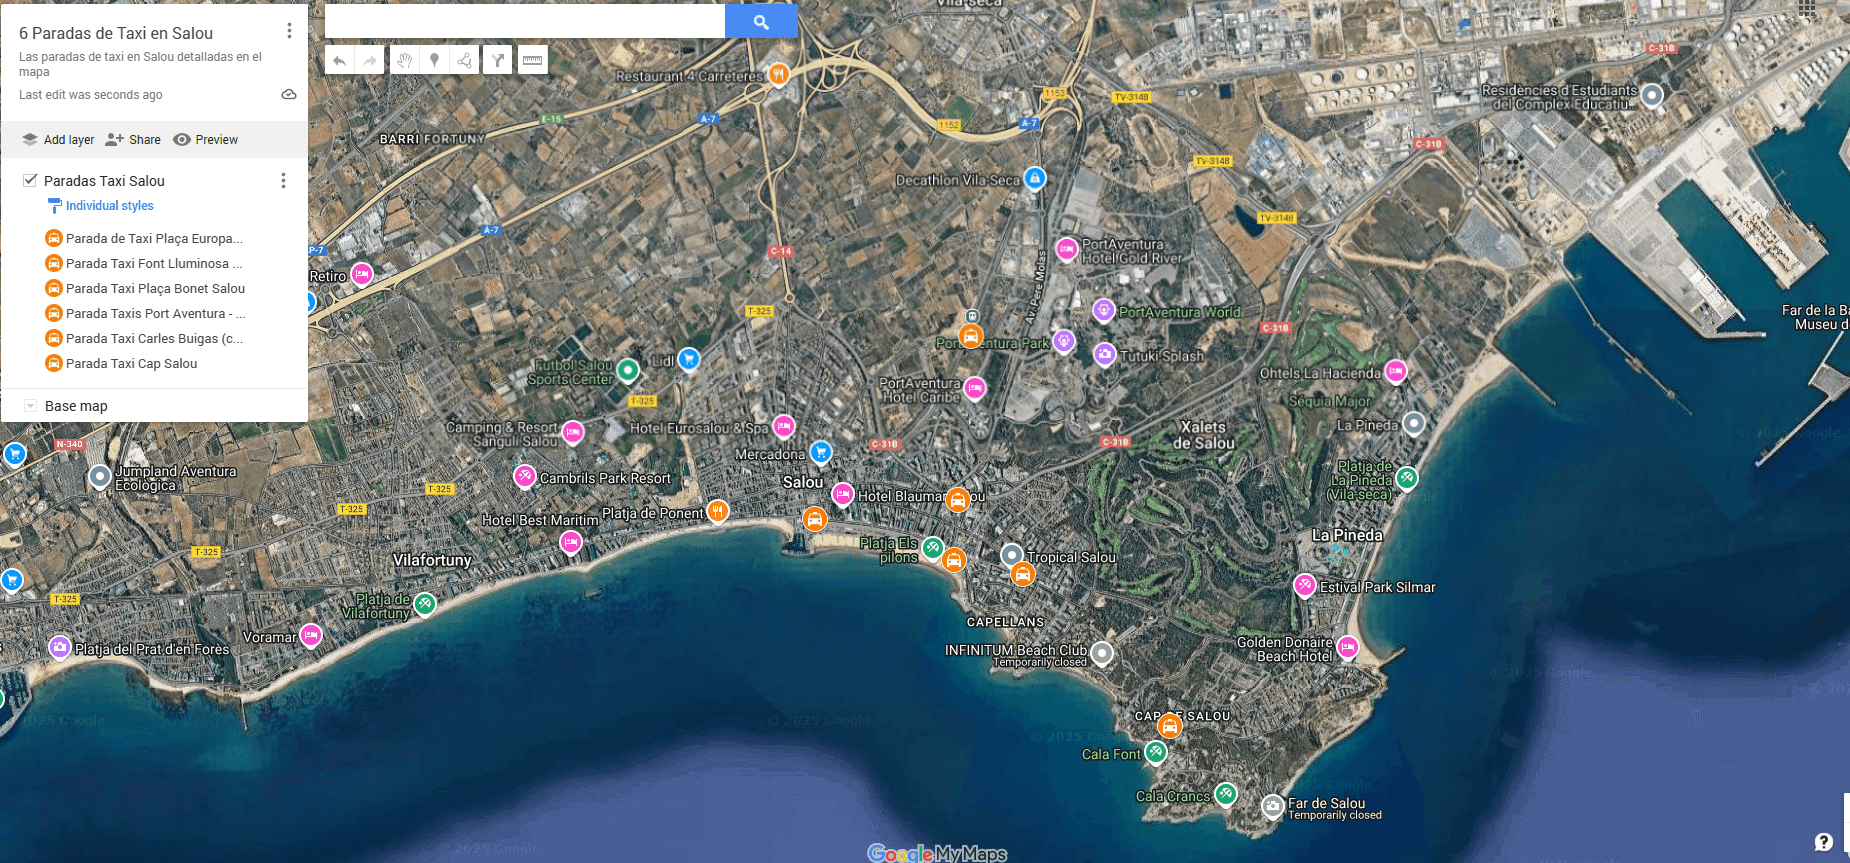Expand the Base map section arrow
Screen dimensions: 1850x863
point(30,406)
